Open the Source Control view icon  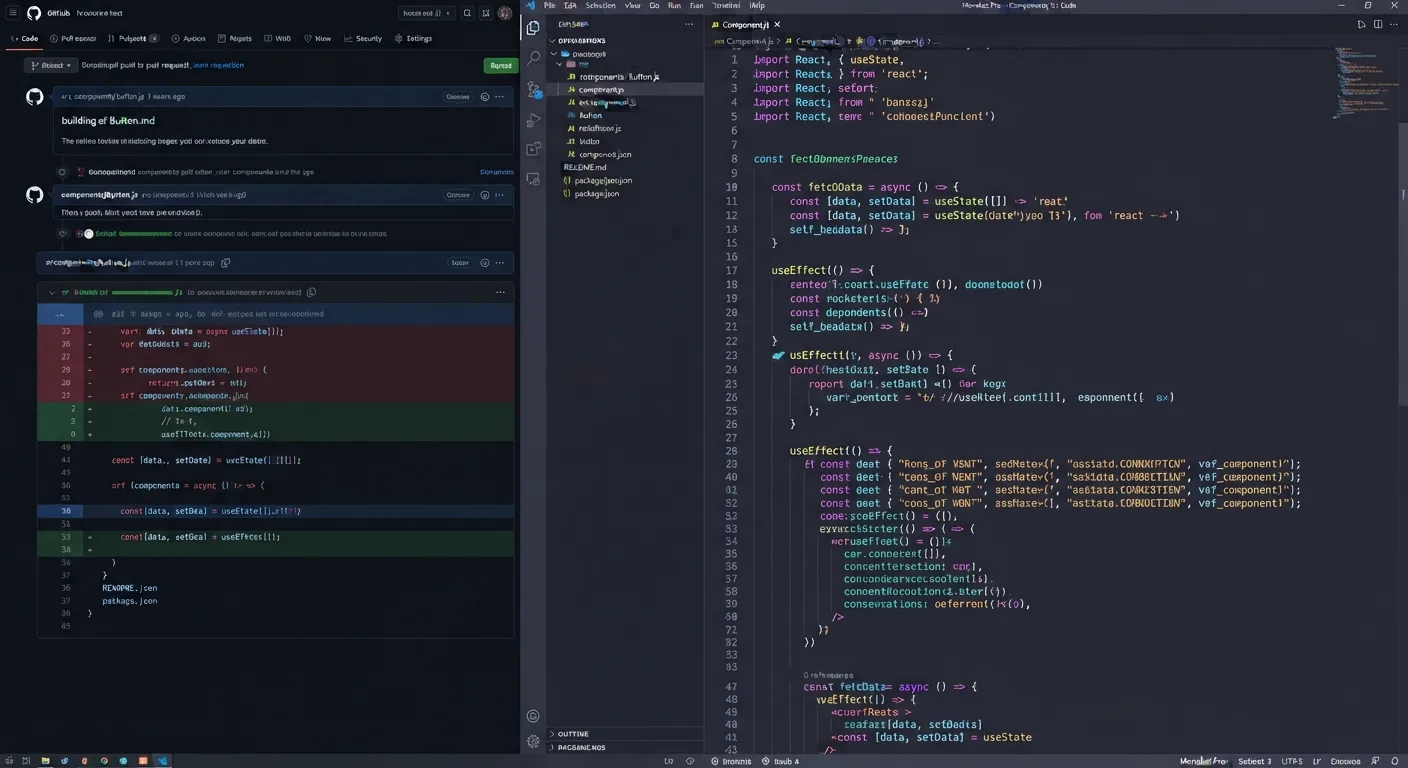533,89
